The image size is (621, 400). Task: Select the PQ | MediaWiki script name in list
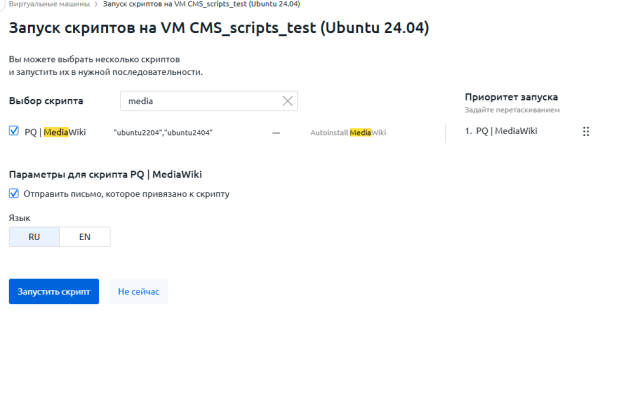point(55,131)
